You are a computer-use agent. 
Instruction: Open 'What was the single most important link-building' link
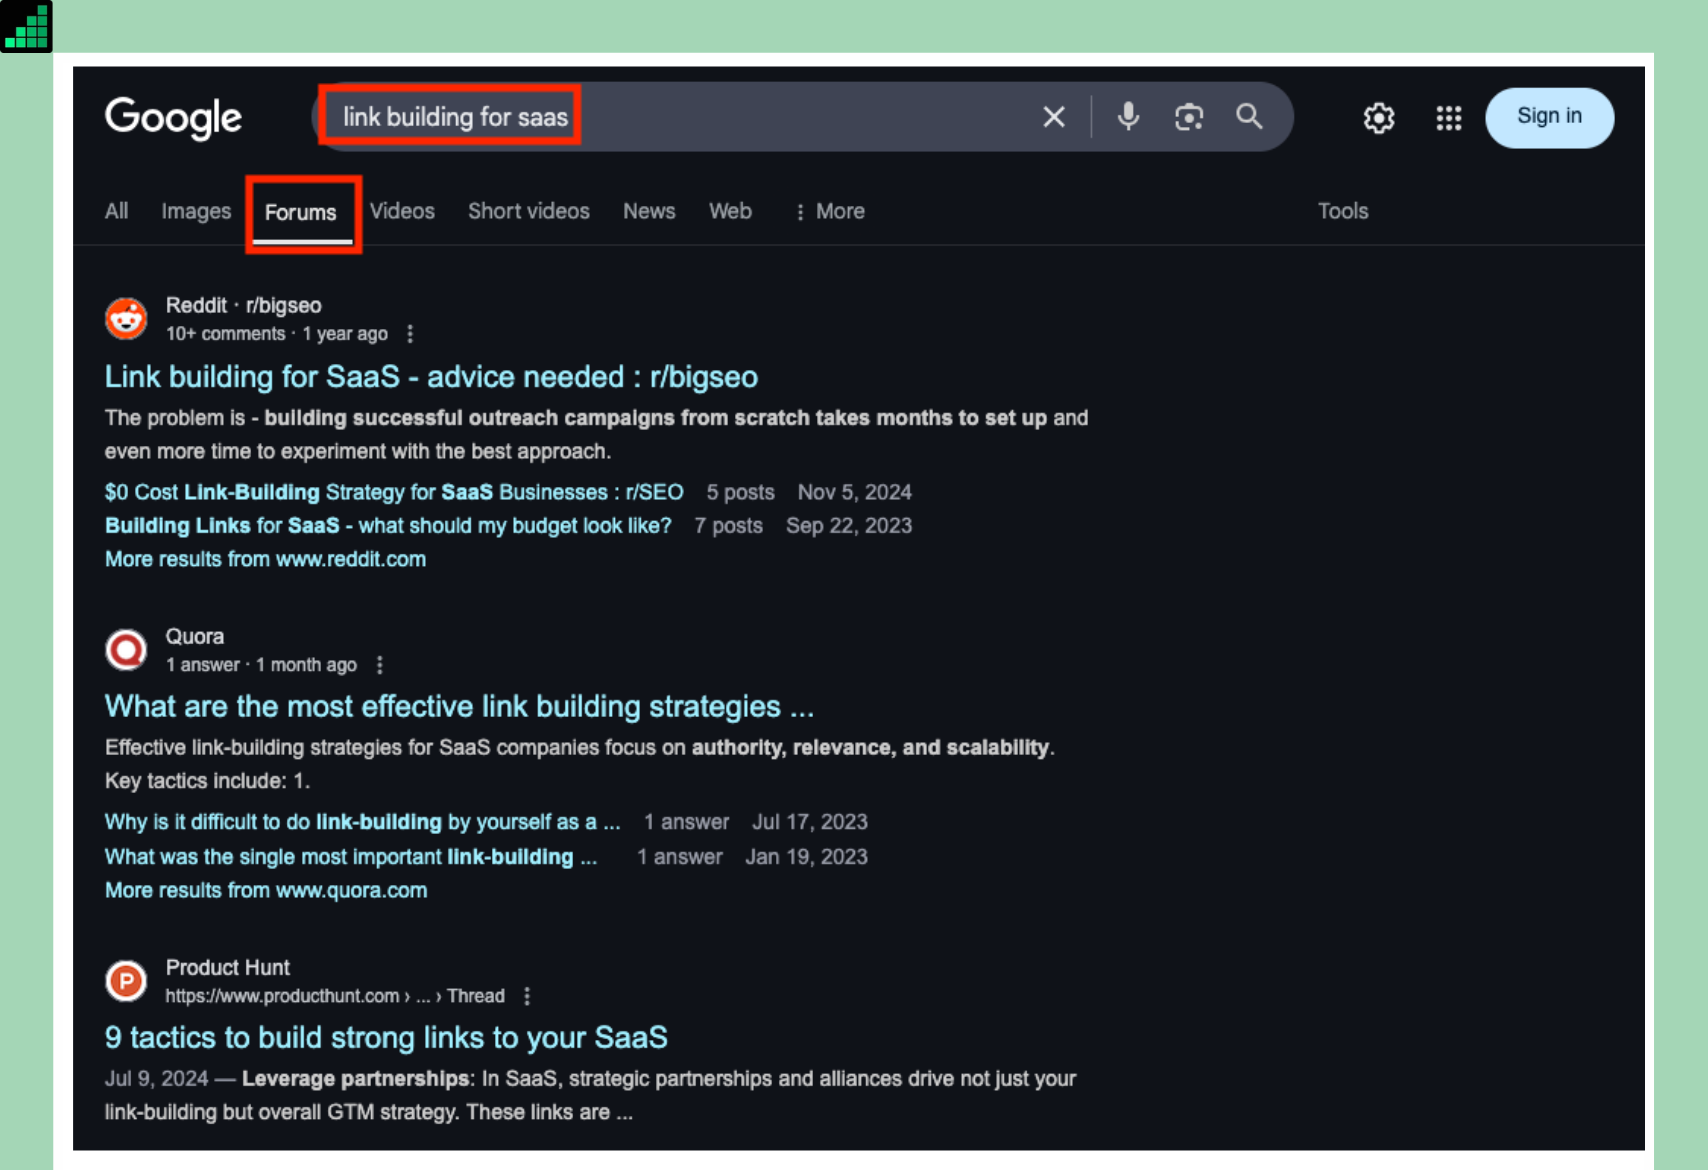point(350,857)
